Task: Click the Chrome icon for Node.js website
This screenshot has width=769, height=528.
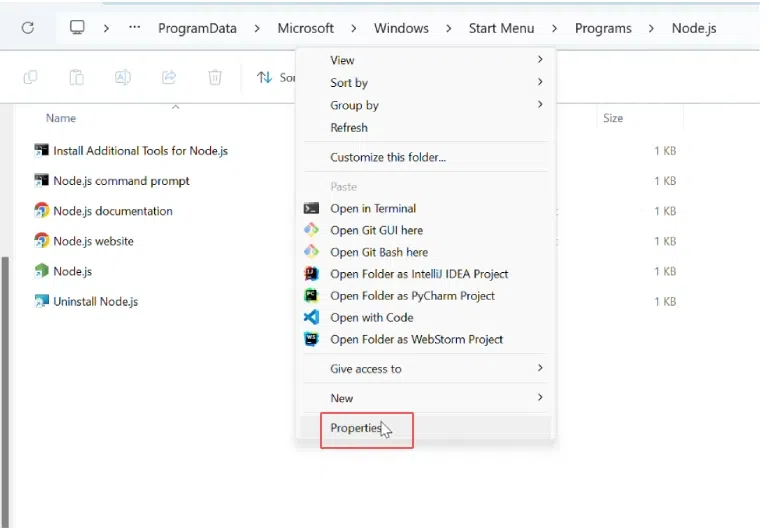Action: click(x=42, y=241)
